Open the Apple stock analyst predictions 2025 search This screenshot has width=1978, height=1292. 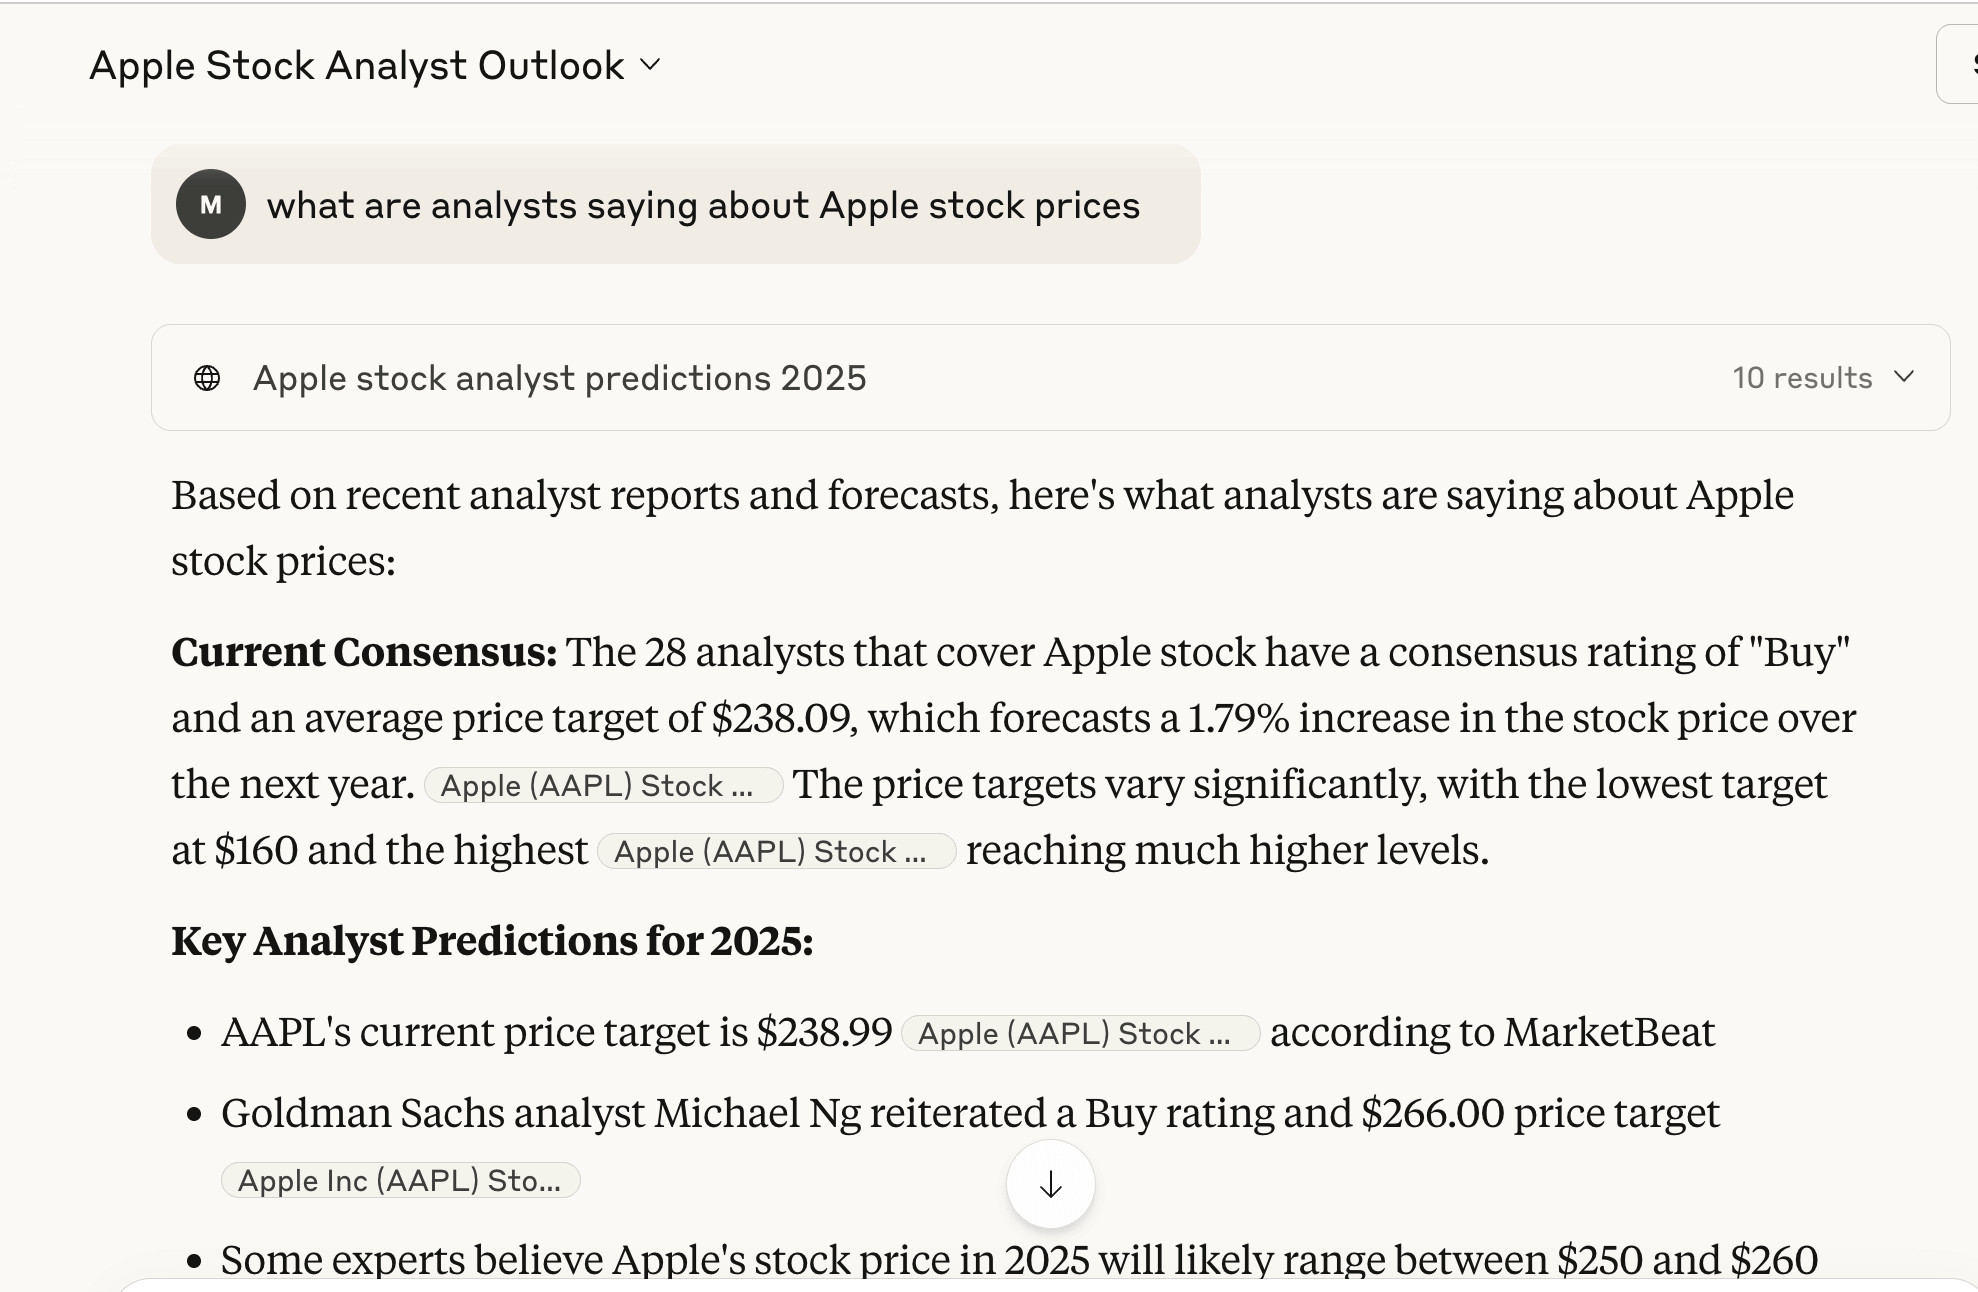point(559,378)
